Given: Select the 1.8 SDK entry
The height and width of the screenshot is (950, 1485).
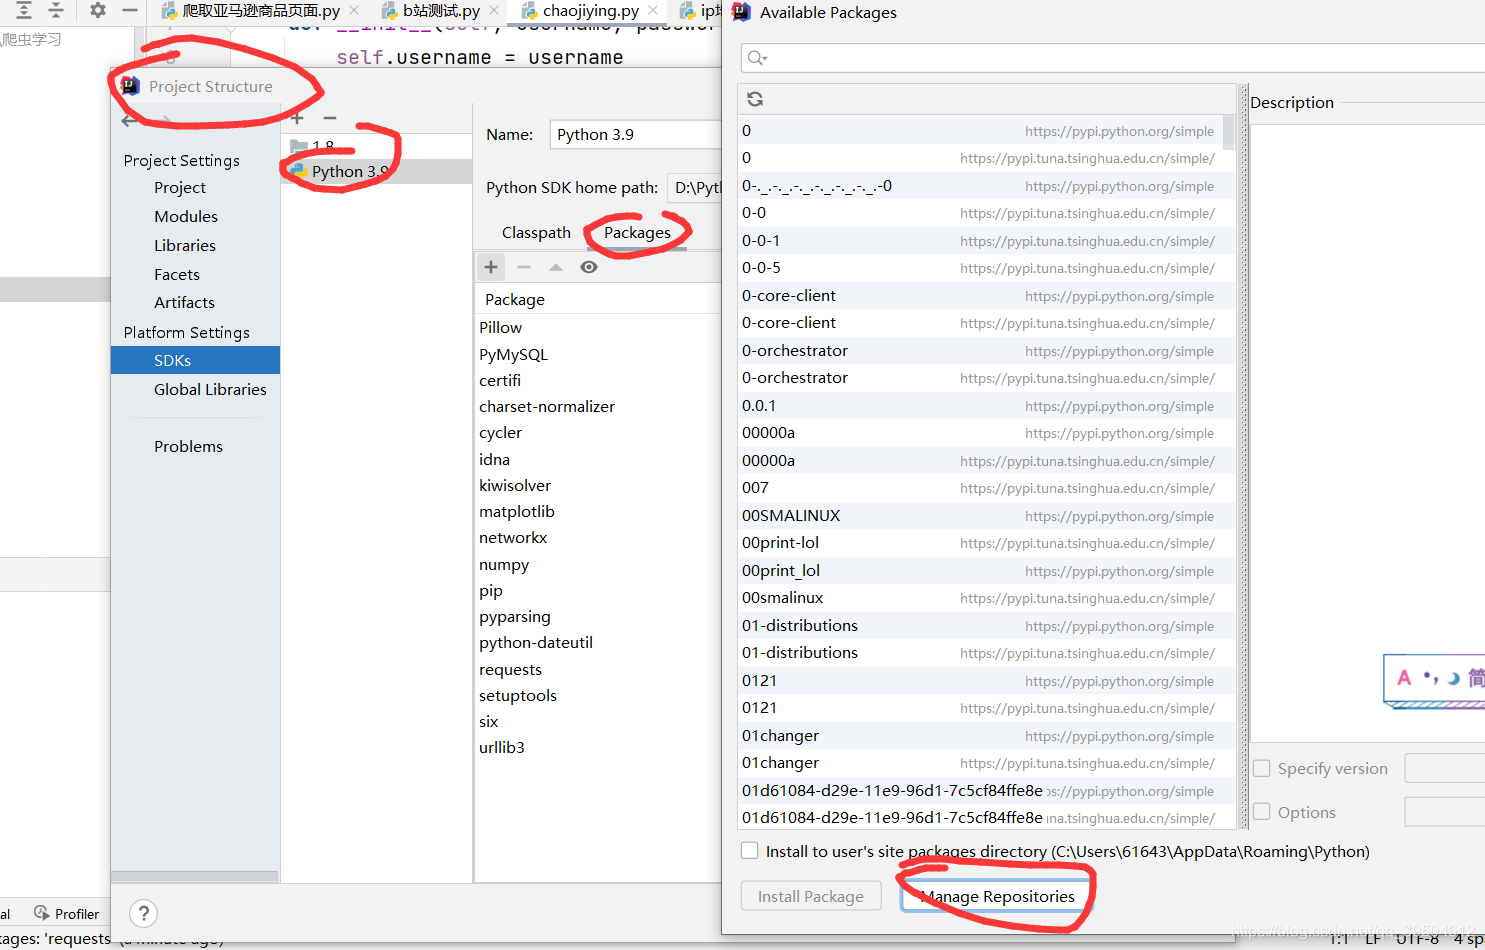Looking at the screenshot, I should (x=376, y=146).
